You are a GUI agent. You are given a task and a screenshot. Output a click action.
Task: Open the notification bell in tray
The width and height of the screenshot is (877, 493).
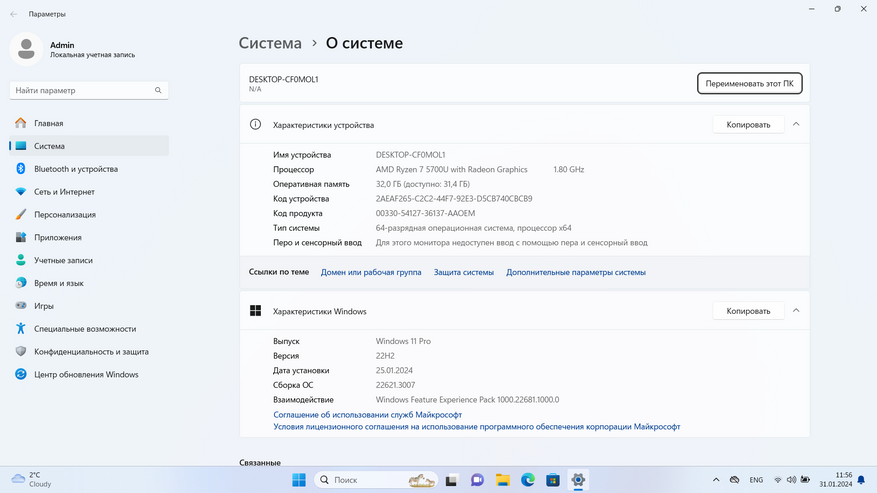click(x=861, y=480)
